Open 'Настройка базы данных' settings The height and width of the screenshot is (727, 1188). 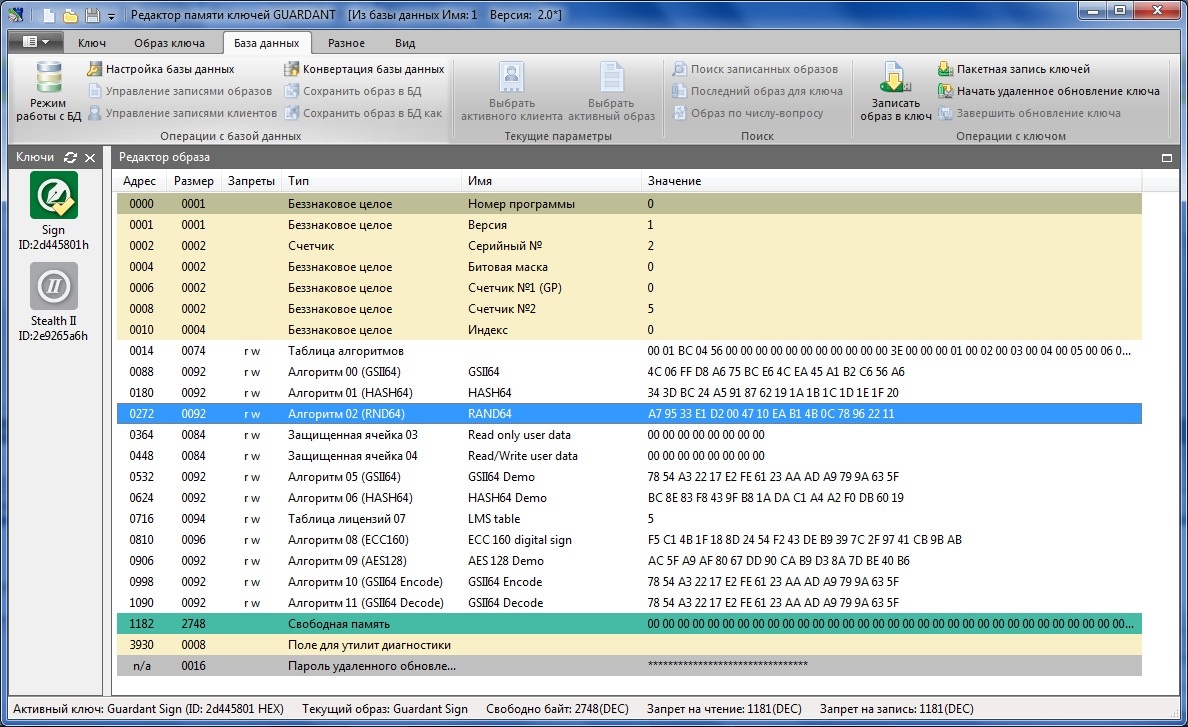[x=160, y=69]
